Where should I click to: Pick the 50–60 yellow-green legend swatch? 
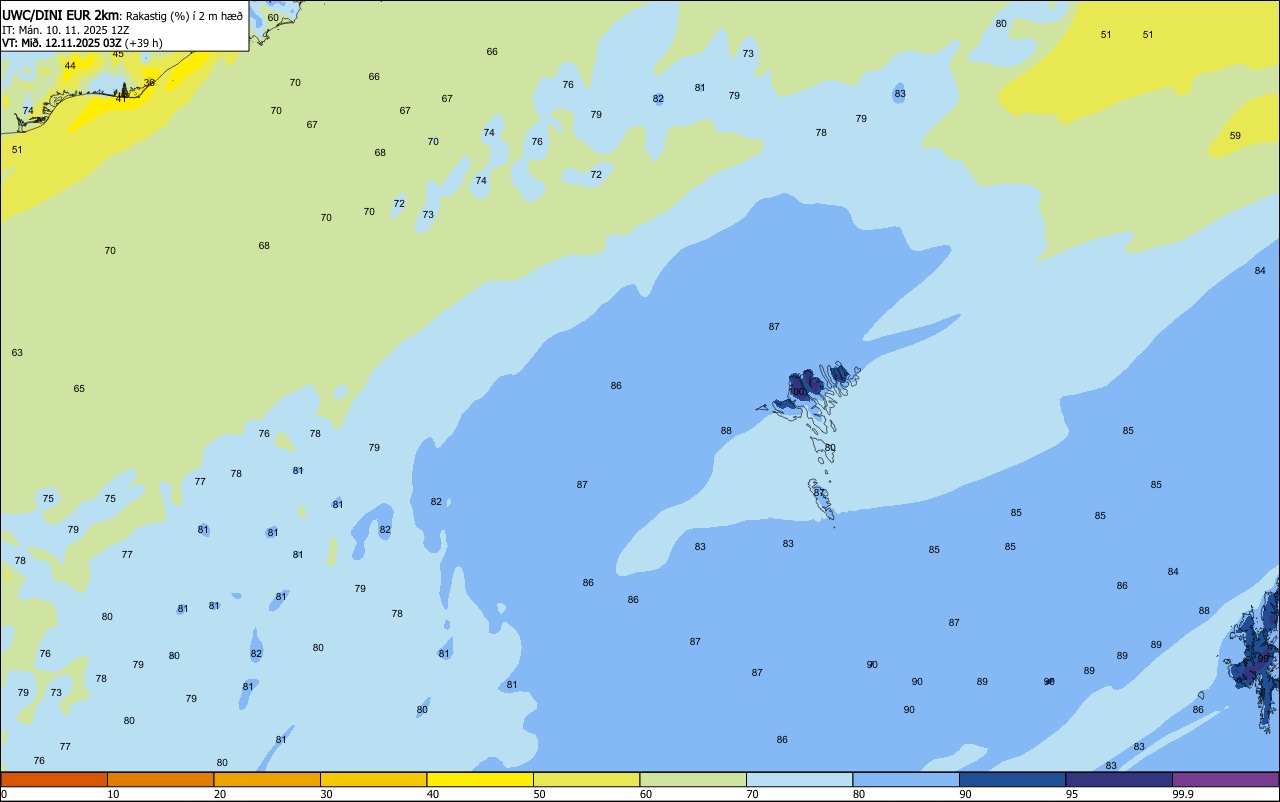point(586,779)
